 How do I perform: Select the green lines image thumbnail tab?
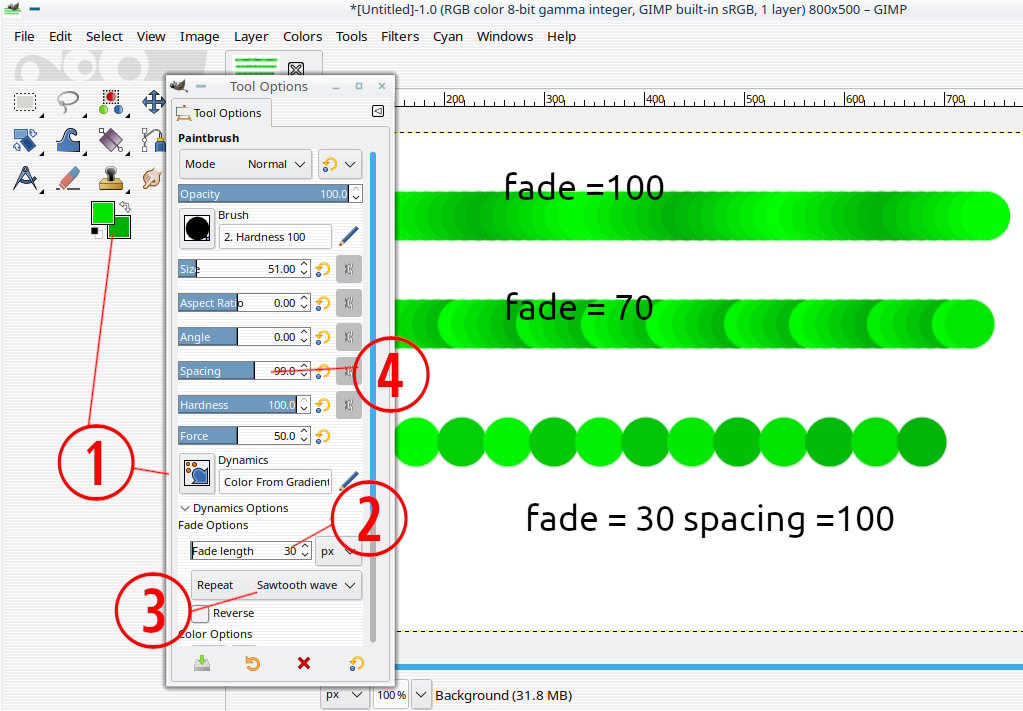click(256, 66)
